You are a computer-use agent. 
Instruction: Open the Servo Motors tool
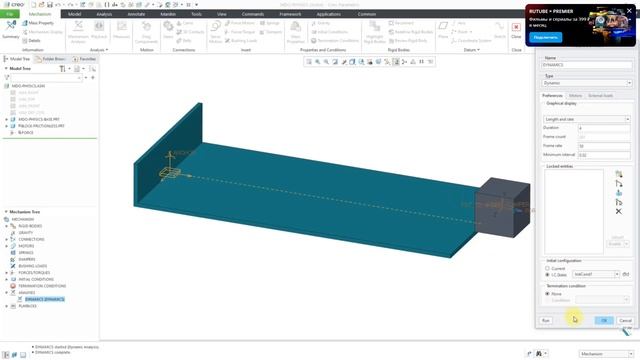pyautogui.click(x=215, y=32)
